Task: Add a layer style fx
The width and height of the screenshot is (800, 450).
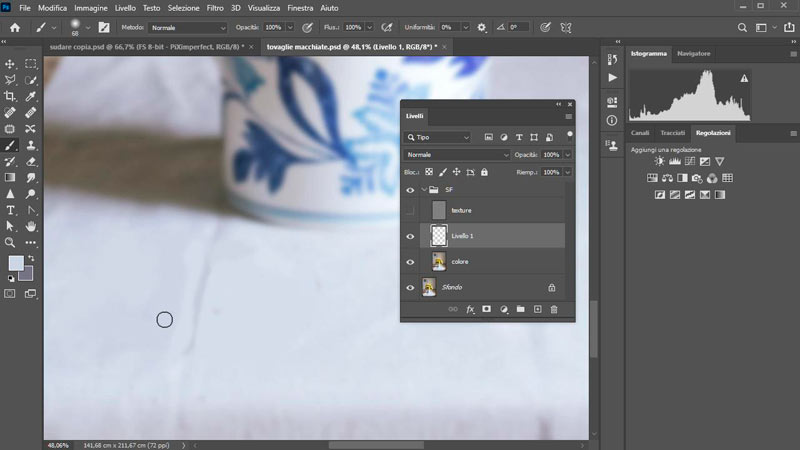Action: [x=470, y=309]
